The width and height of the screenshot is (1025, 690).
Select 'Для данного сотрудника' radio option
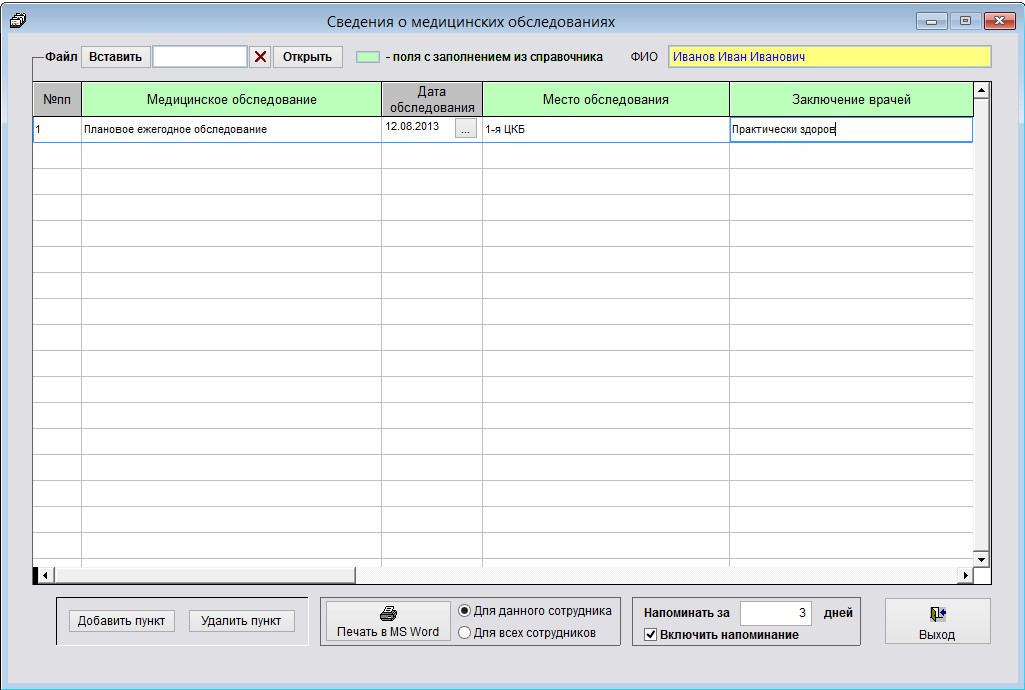click(464, 611)
